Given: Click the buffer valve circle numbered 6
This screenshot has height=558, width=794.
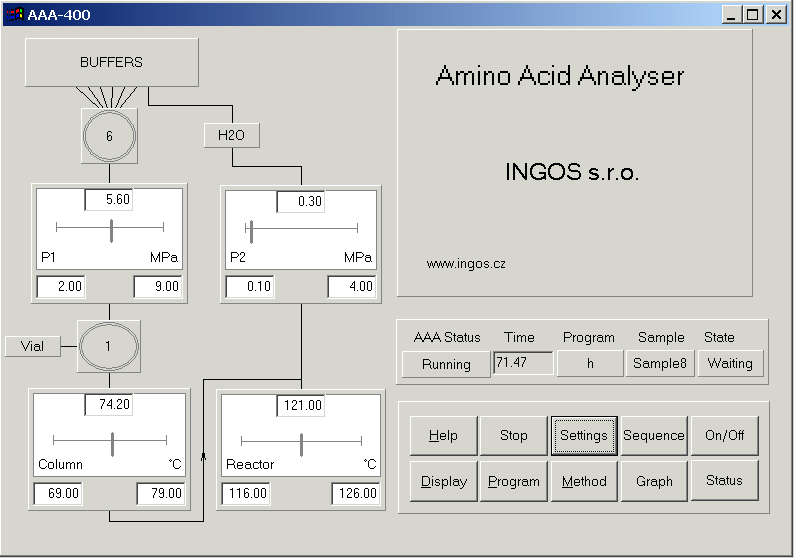Looking at the screenshot, I should (x=109, y=136).
